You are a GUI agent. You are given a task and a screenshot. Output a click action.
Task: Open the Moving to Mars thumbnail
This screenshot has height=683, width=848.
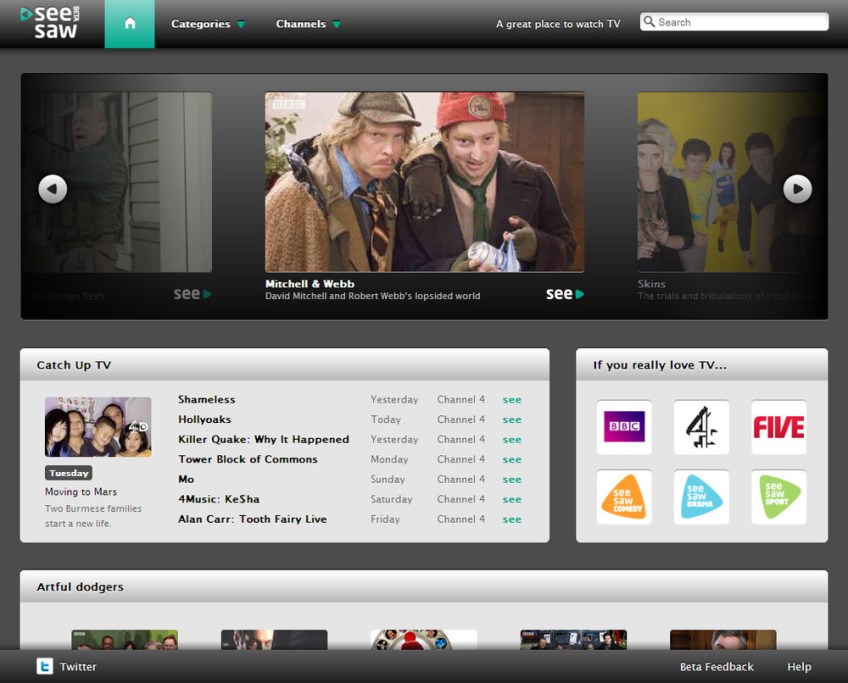pos(97,425)
